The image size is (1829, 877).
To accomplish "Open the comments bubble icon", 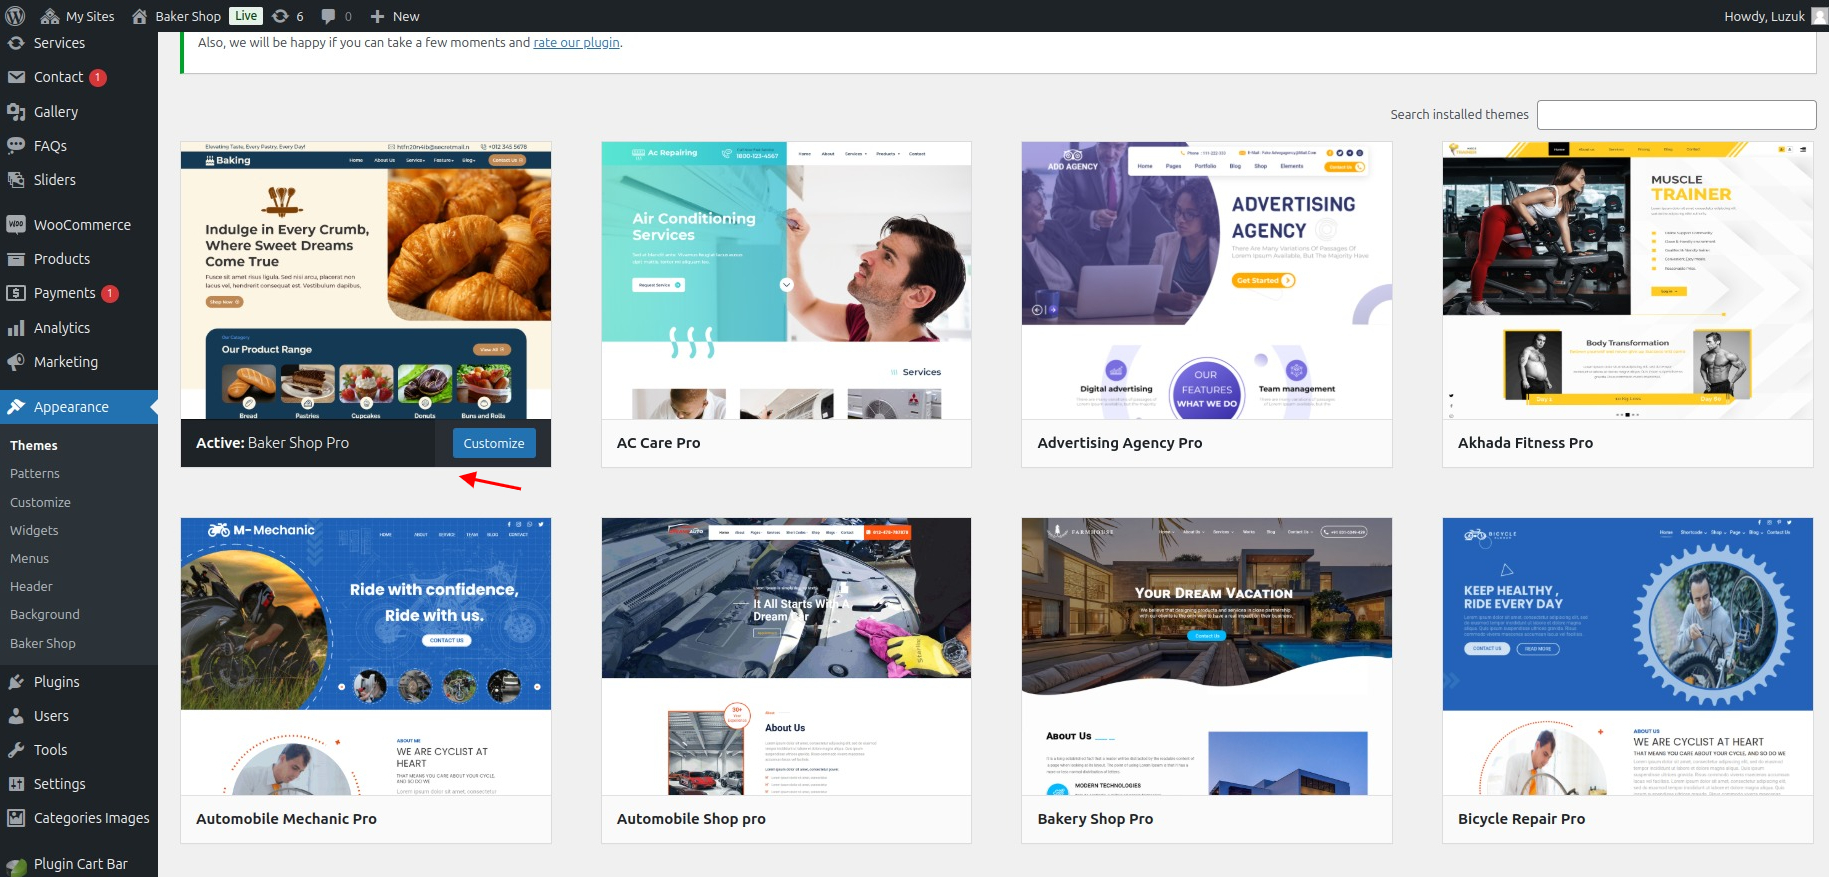I will coord(328,16).
